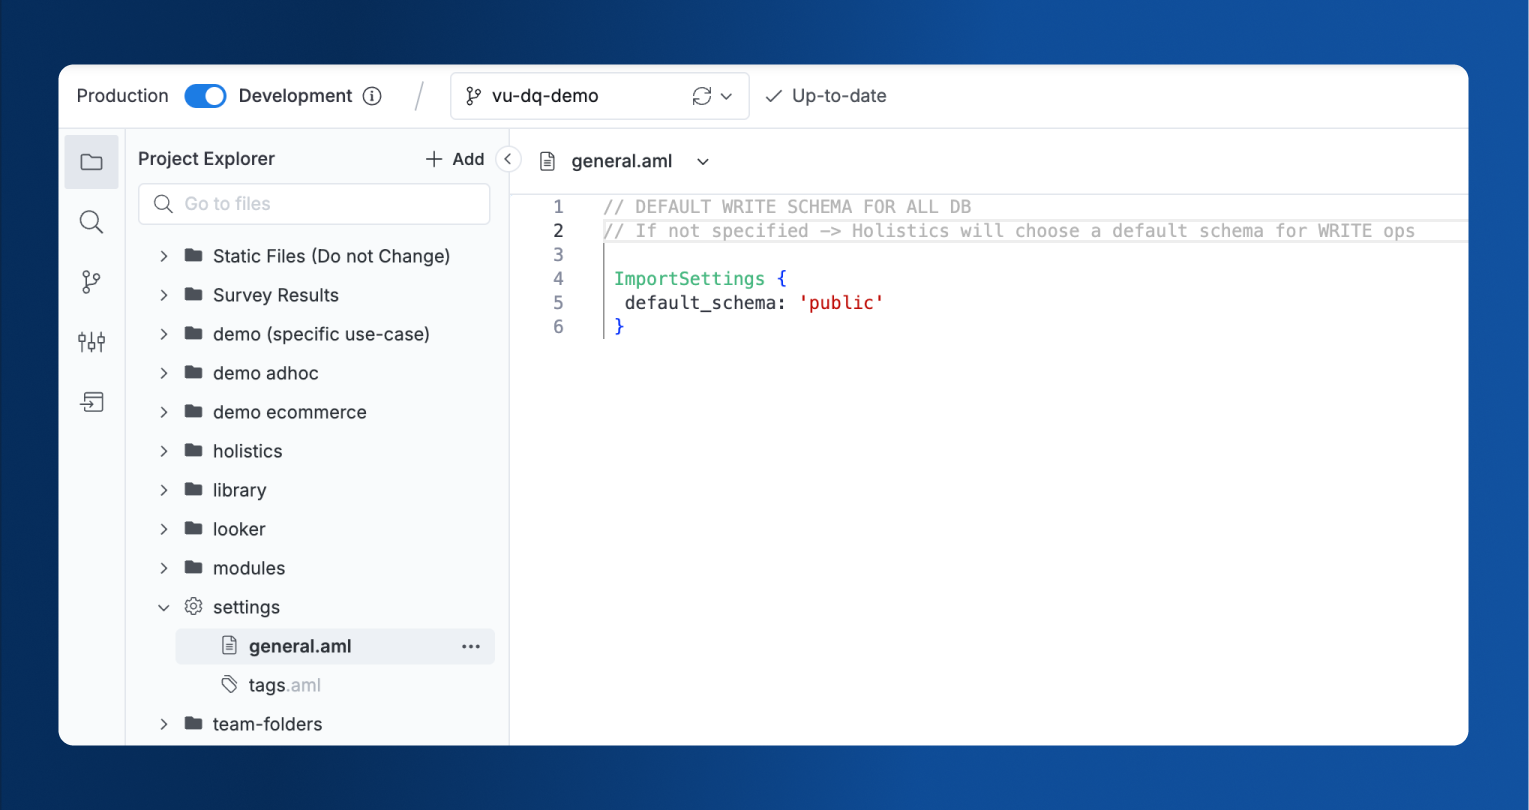Click the sync refresh icon for branch

[702, 96]
